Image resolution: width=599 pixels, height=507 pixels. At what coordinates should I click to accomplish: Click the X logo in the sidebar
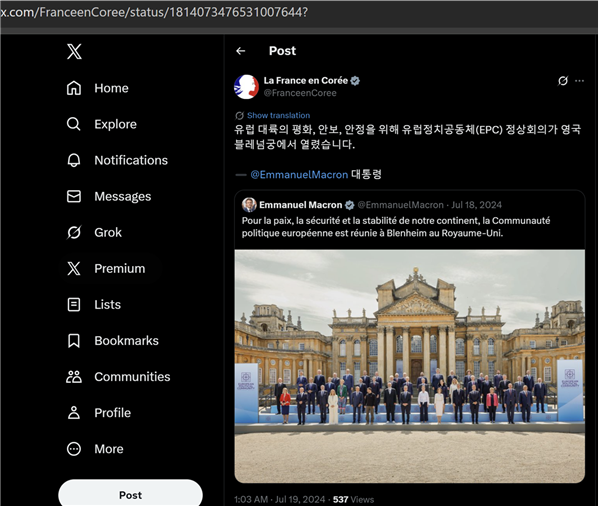pyautogui.click(x=74, y=51)
